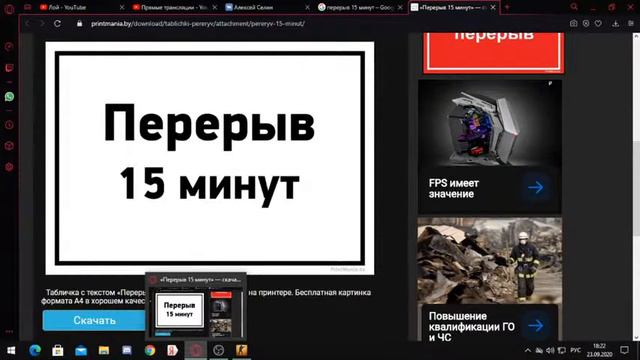640x360 pixels.
Task: Open Mail app from taskbar
Action: tap(81, 350)
